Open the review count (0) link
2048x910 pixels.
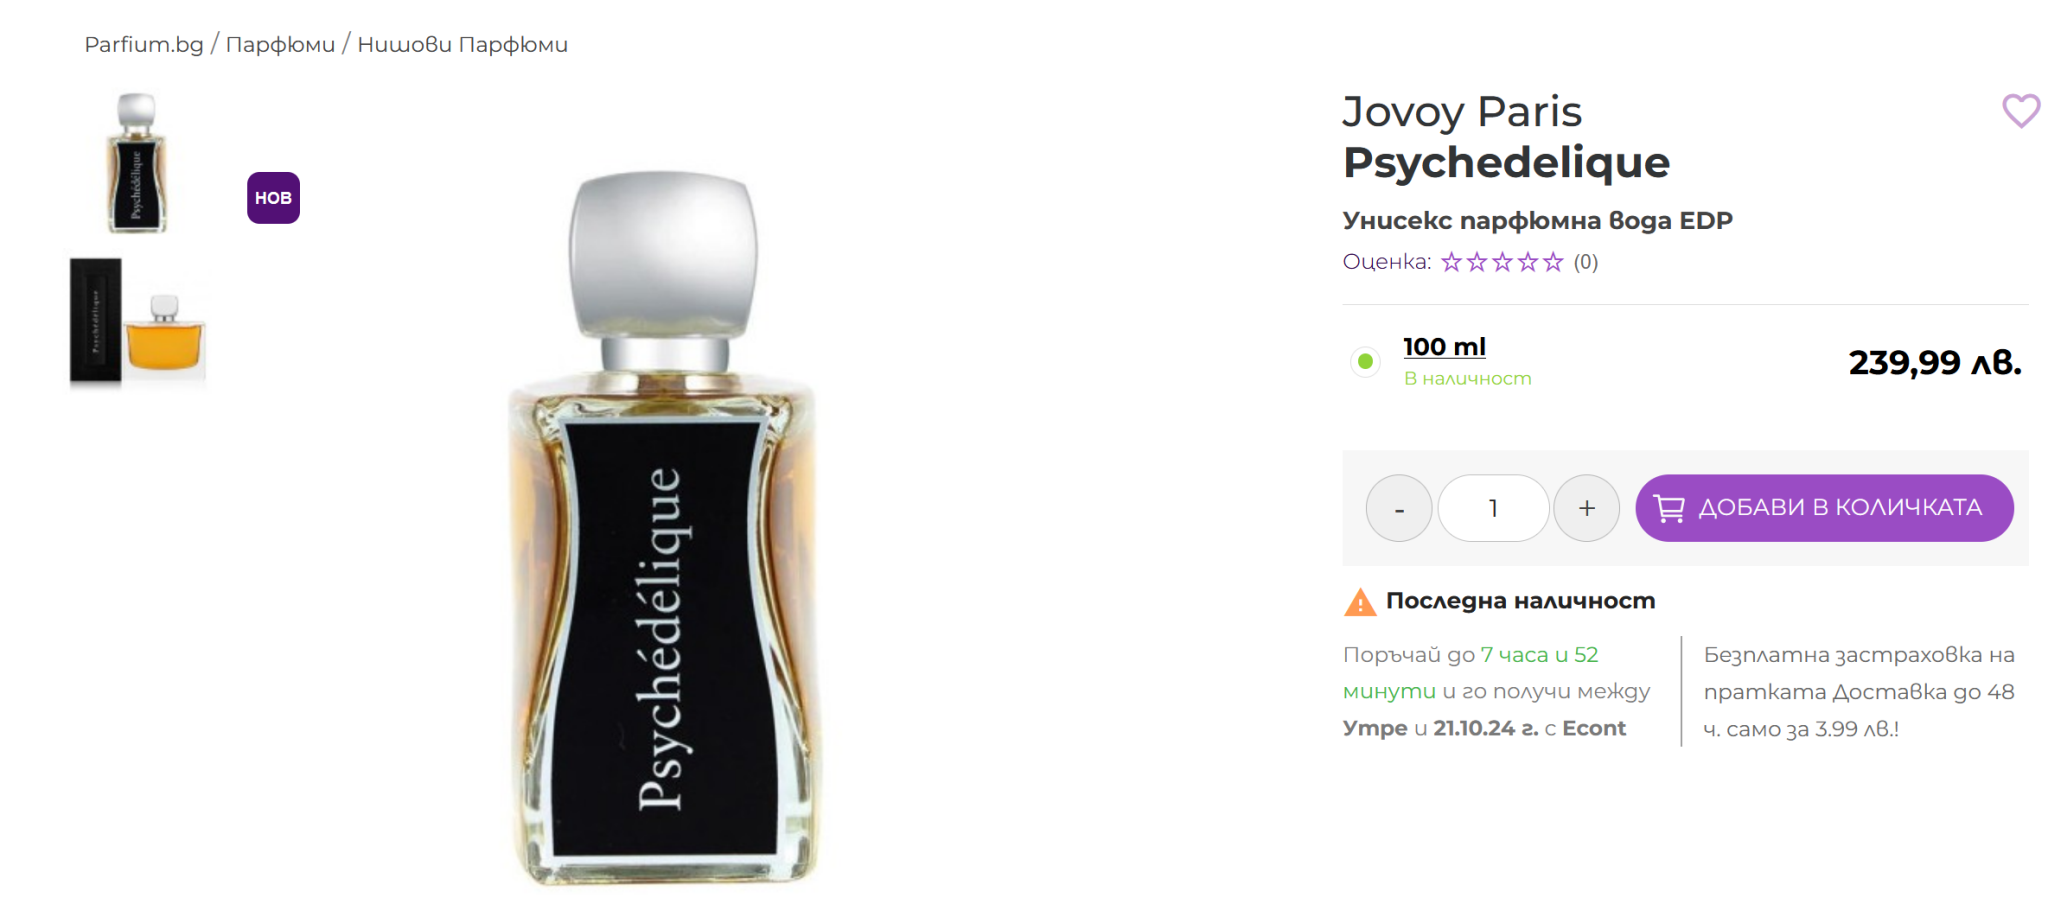(x=1586, y=262)
